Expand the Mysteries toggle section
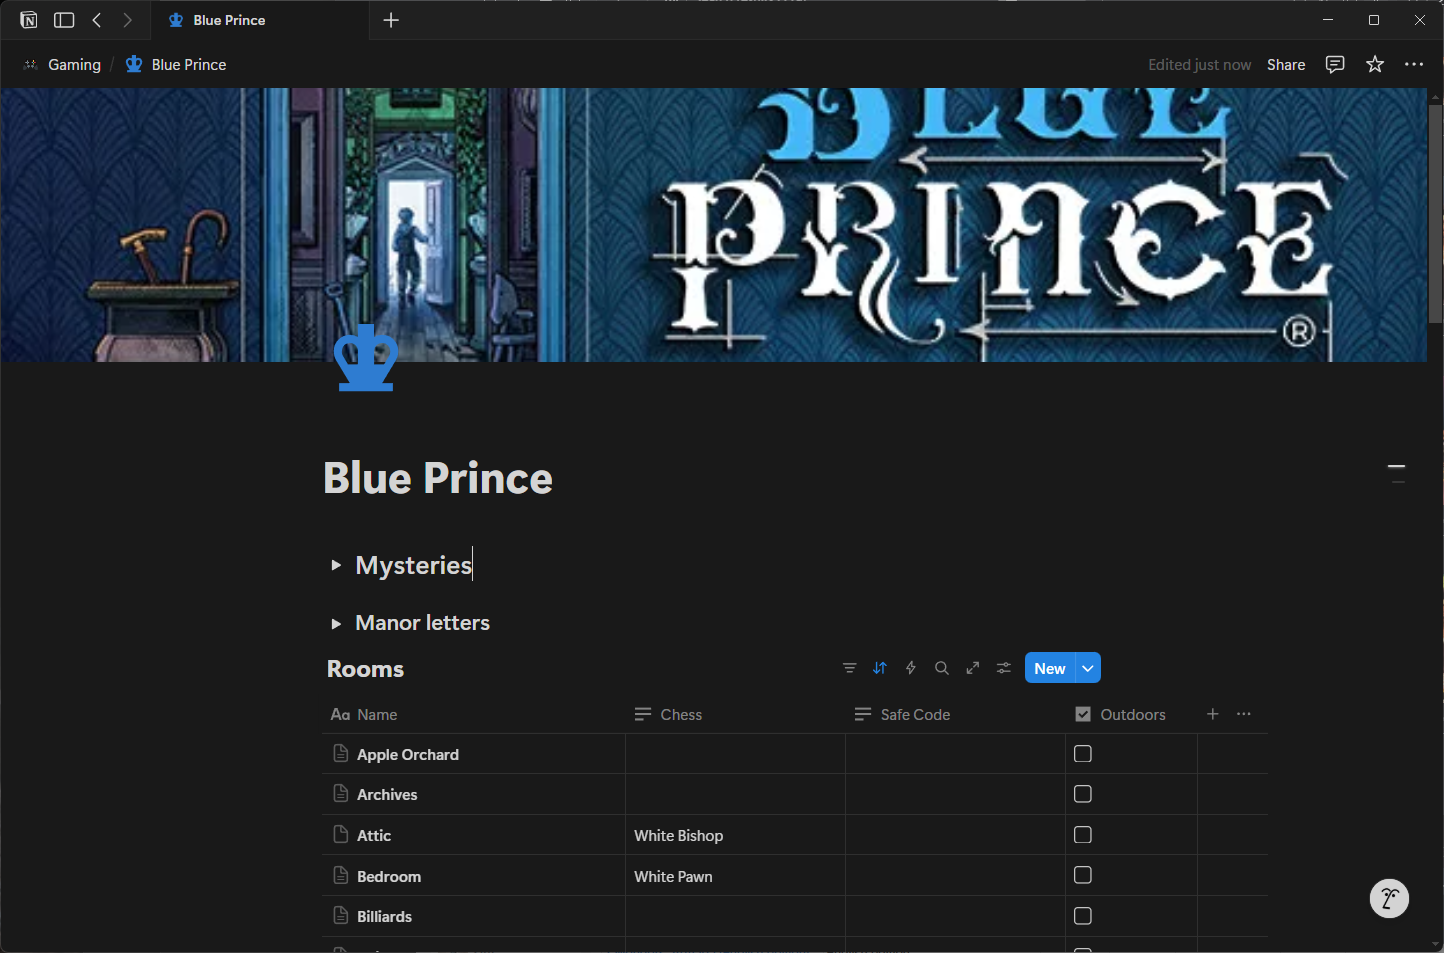Viewport: 1444px width, 953px height. pyautogui.click(x=336, y=565)
